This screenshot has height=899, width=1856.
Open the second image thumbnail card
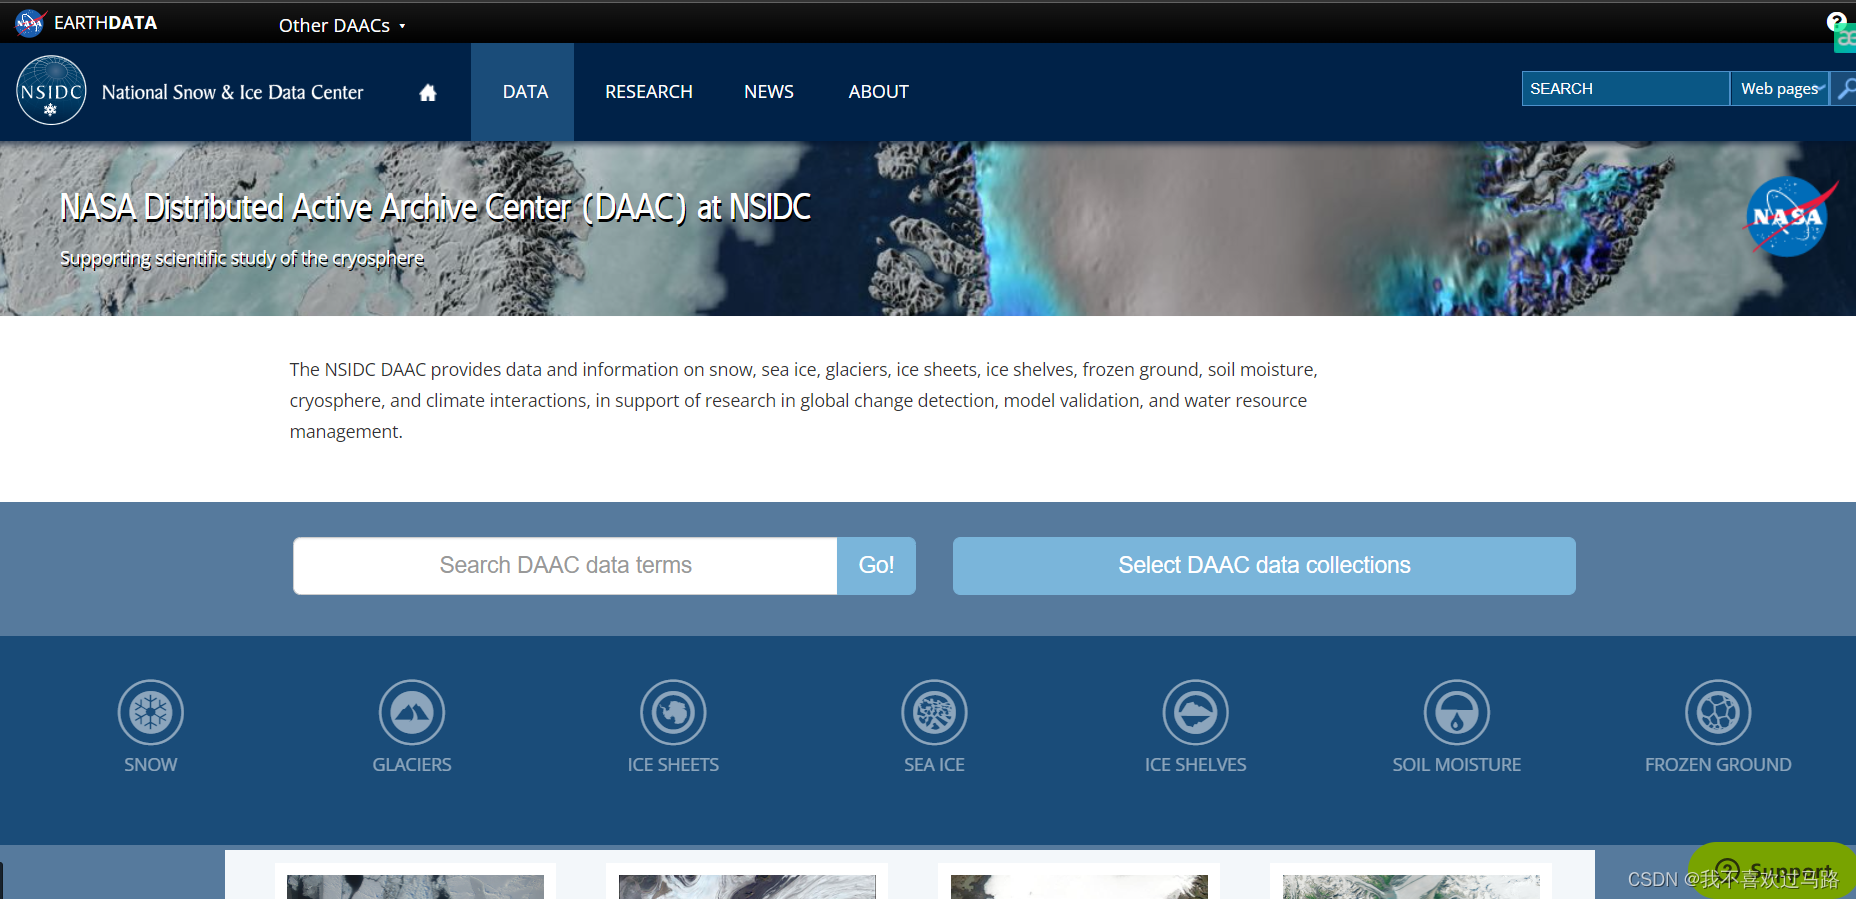point(747,882)
